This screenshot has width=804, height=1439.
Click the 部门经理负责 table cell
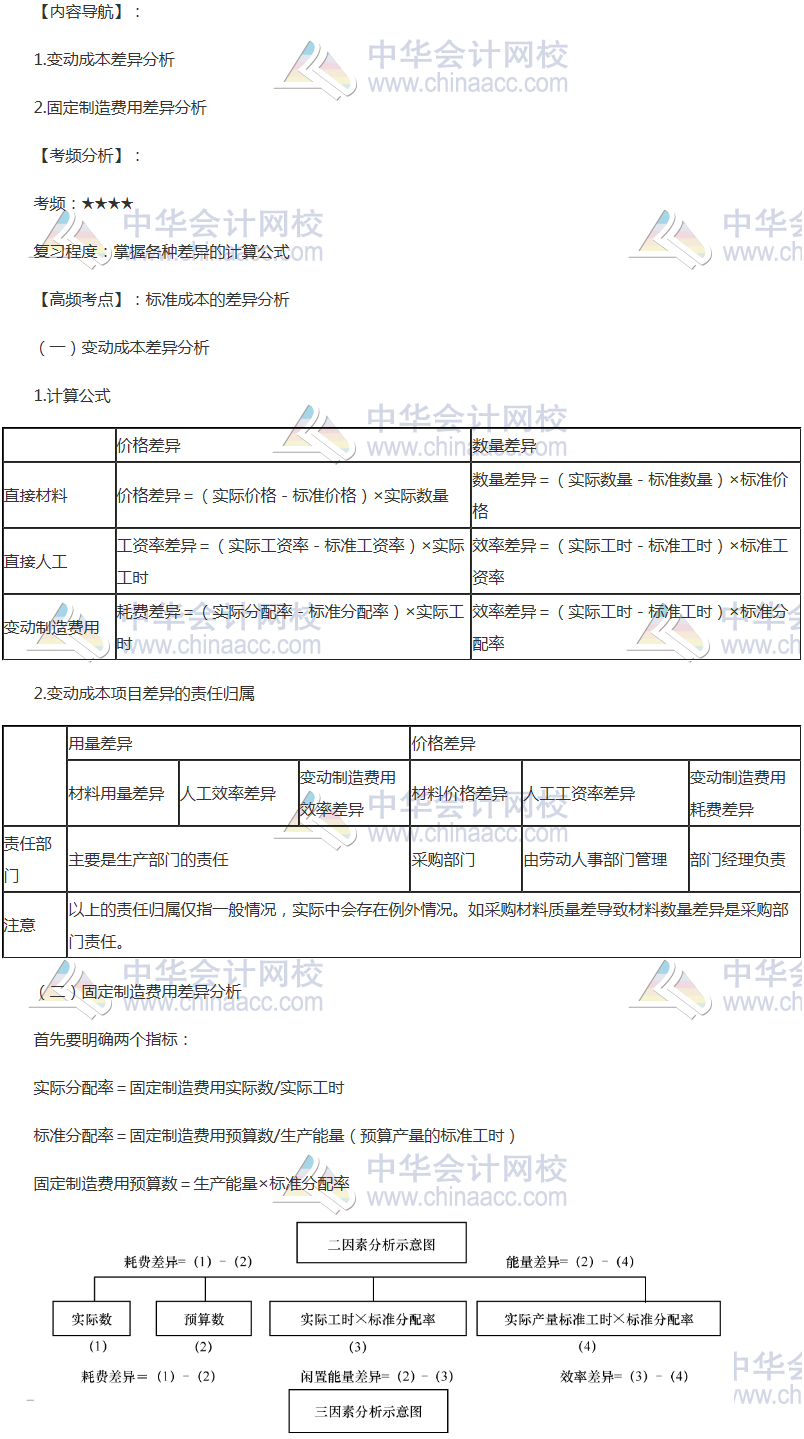[x=743, y=859]
